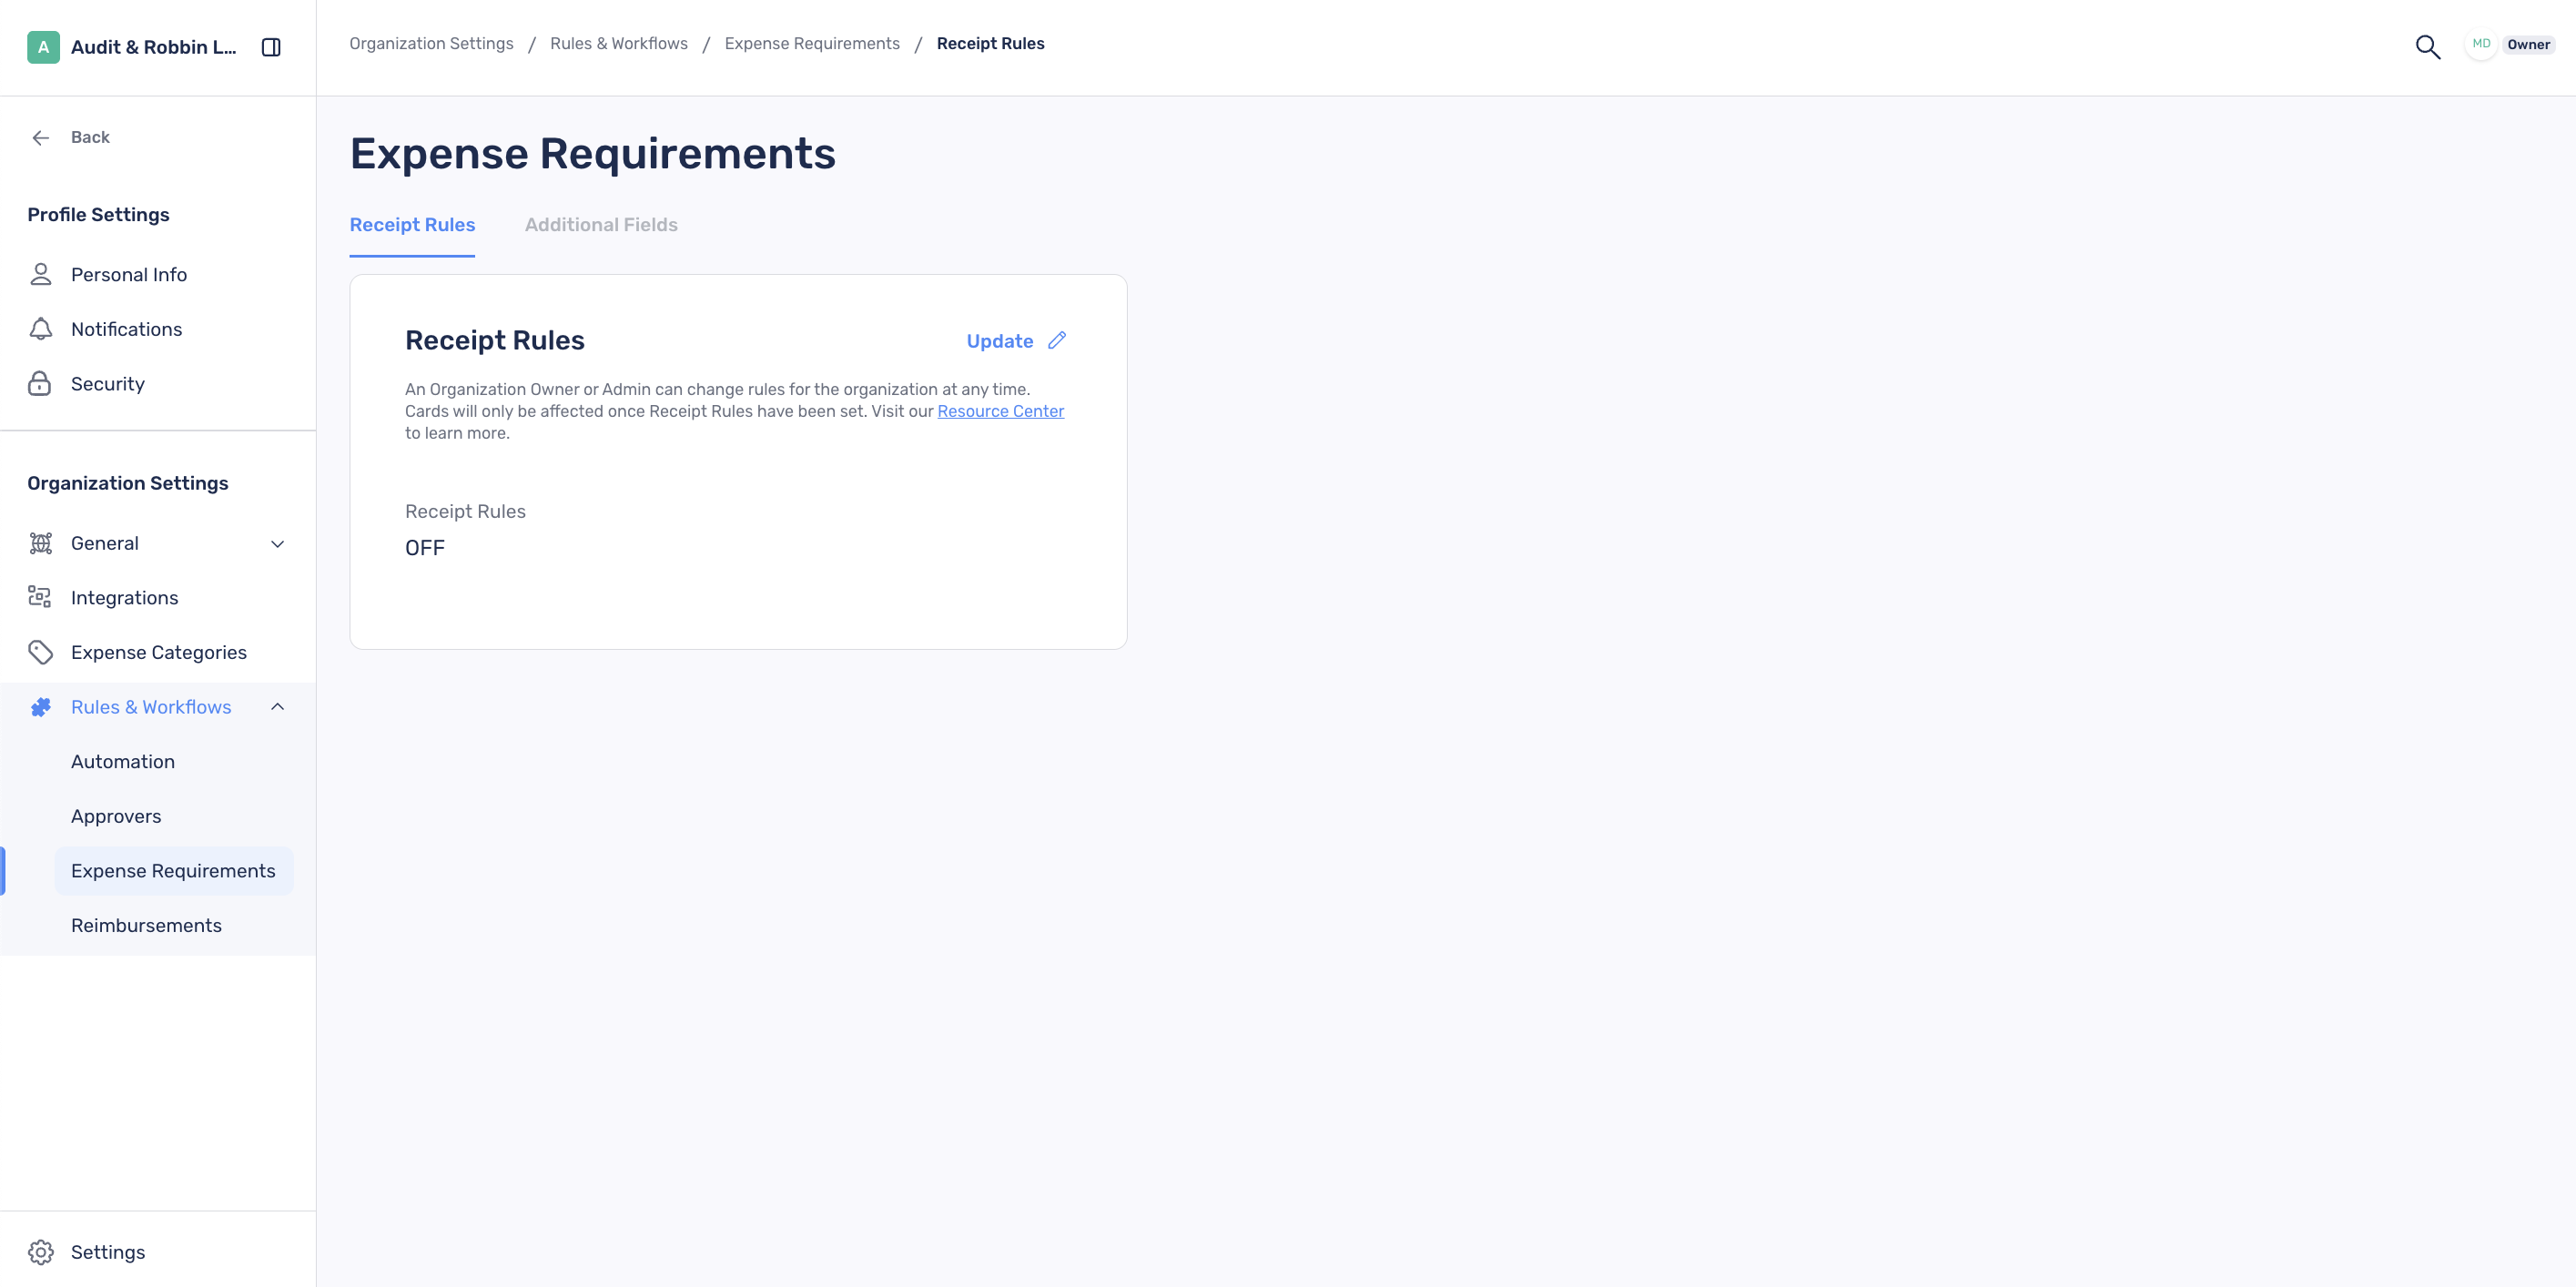Click the General settings icon
Viewport: 2576px width, 1287px height.
[40, 543]
